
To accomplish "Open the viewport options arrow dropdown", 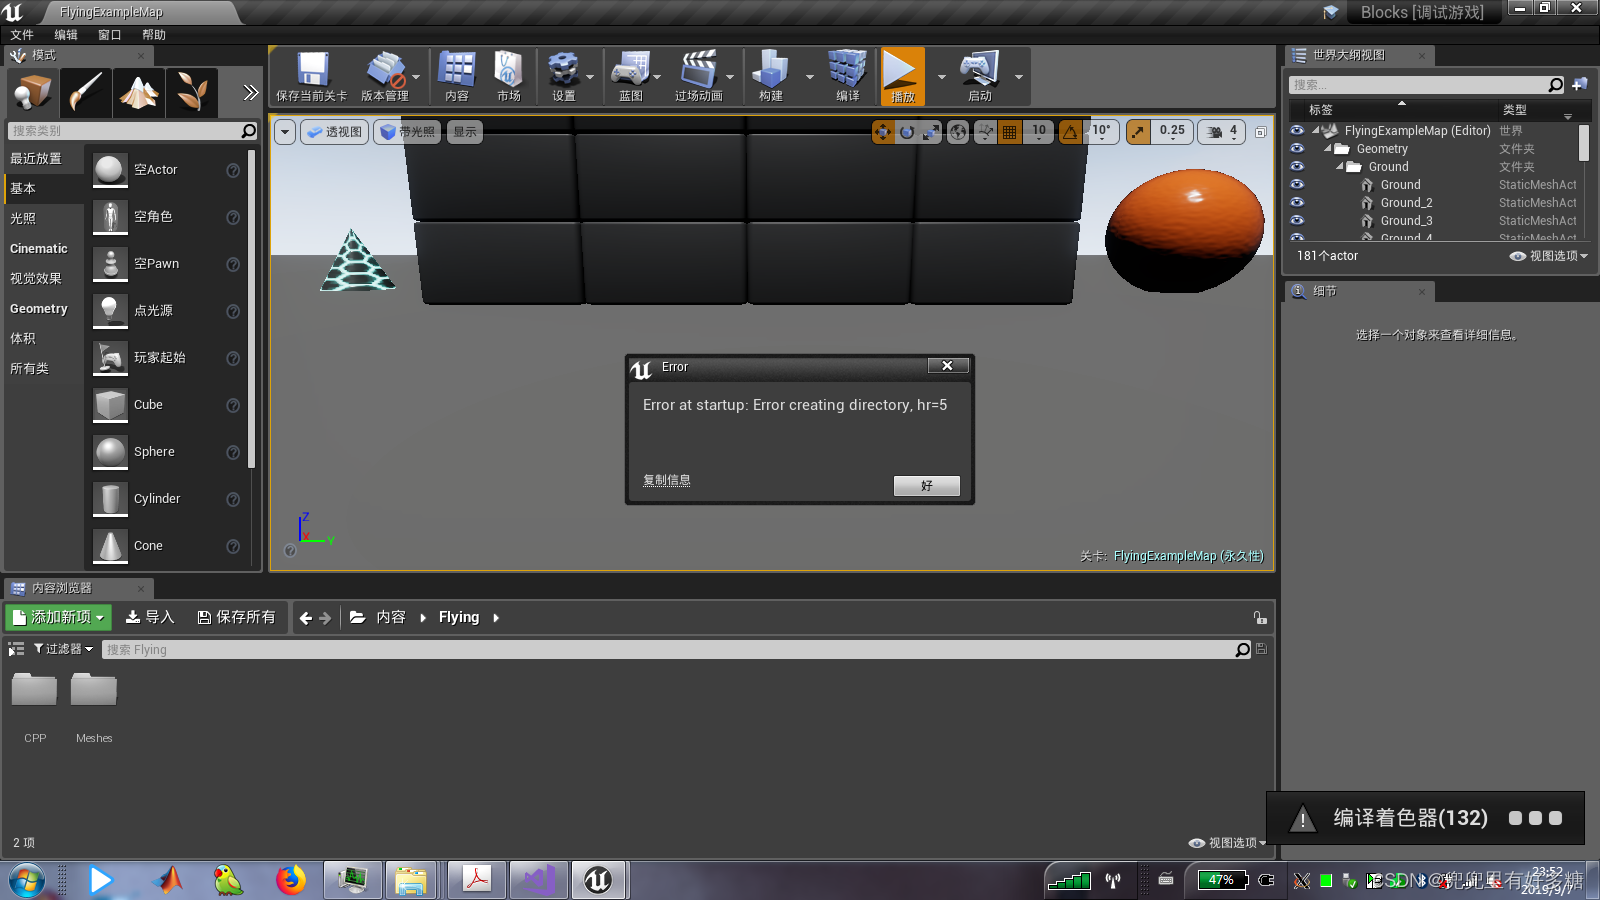I will [285, 132].
